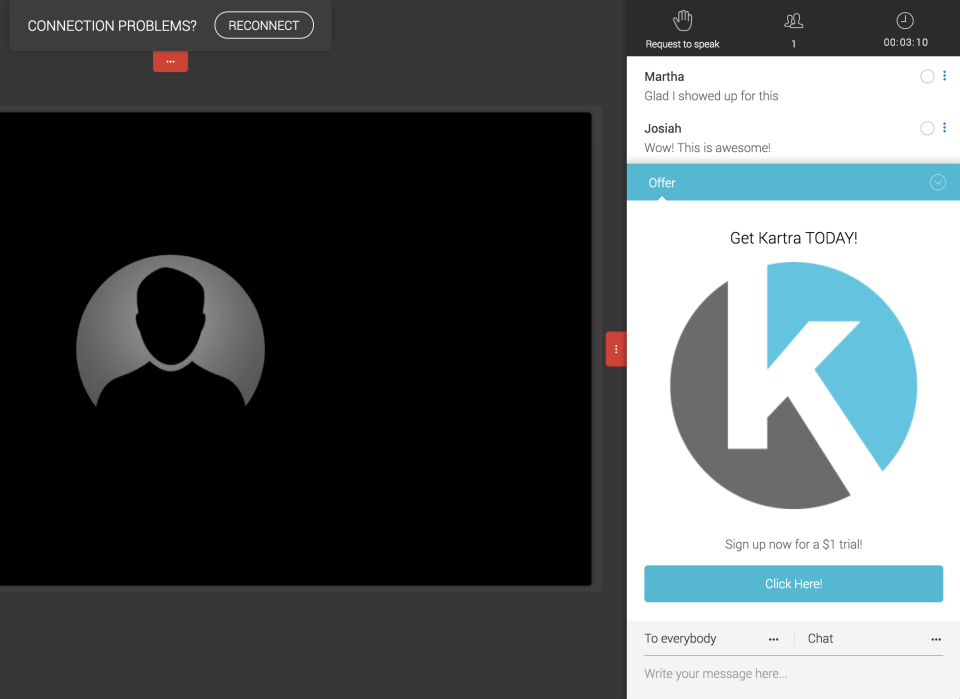Open the Chat options ellipsis menu
The width and height of the screenshot is (960, 699).
(936, 638)
